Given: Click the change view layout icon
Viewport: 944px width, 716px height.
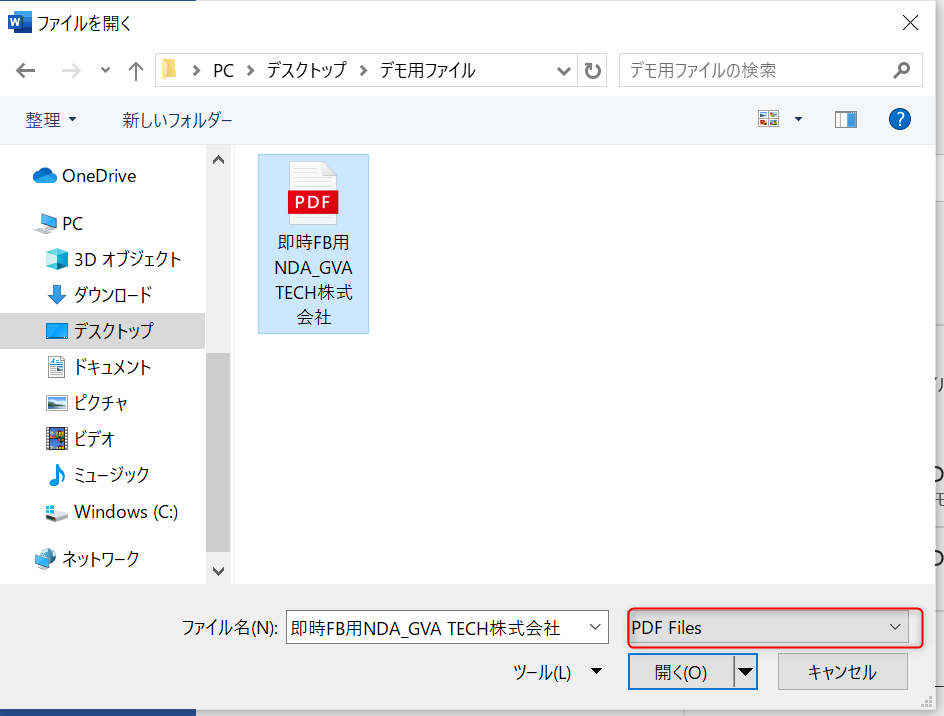Looking at the screenshot, I should 768,120.
